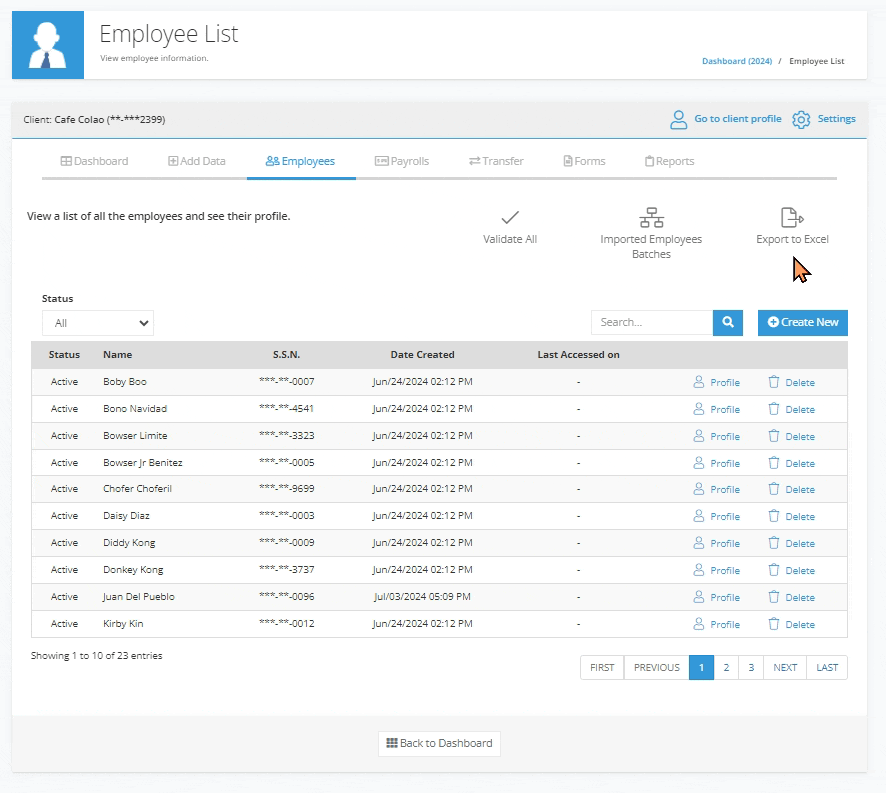Image resolution: width=886 pixels, height=793 pixels.
Task: Select the Employees tab
Action: pyautogui.click(x=301, y=161)
